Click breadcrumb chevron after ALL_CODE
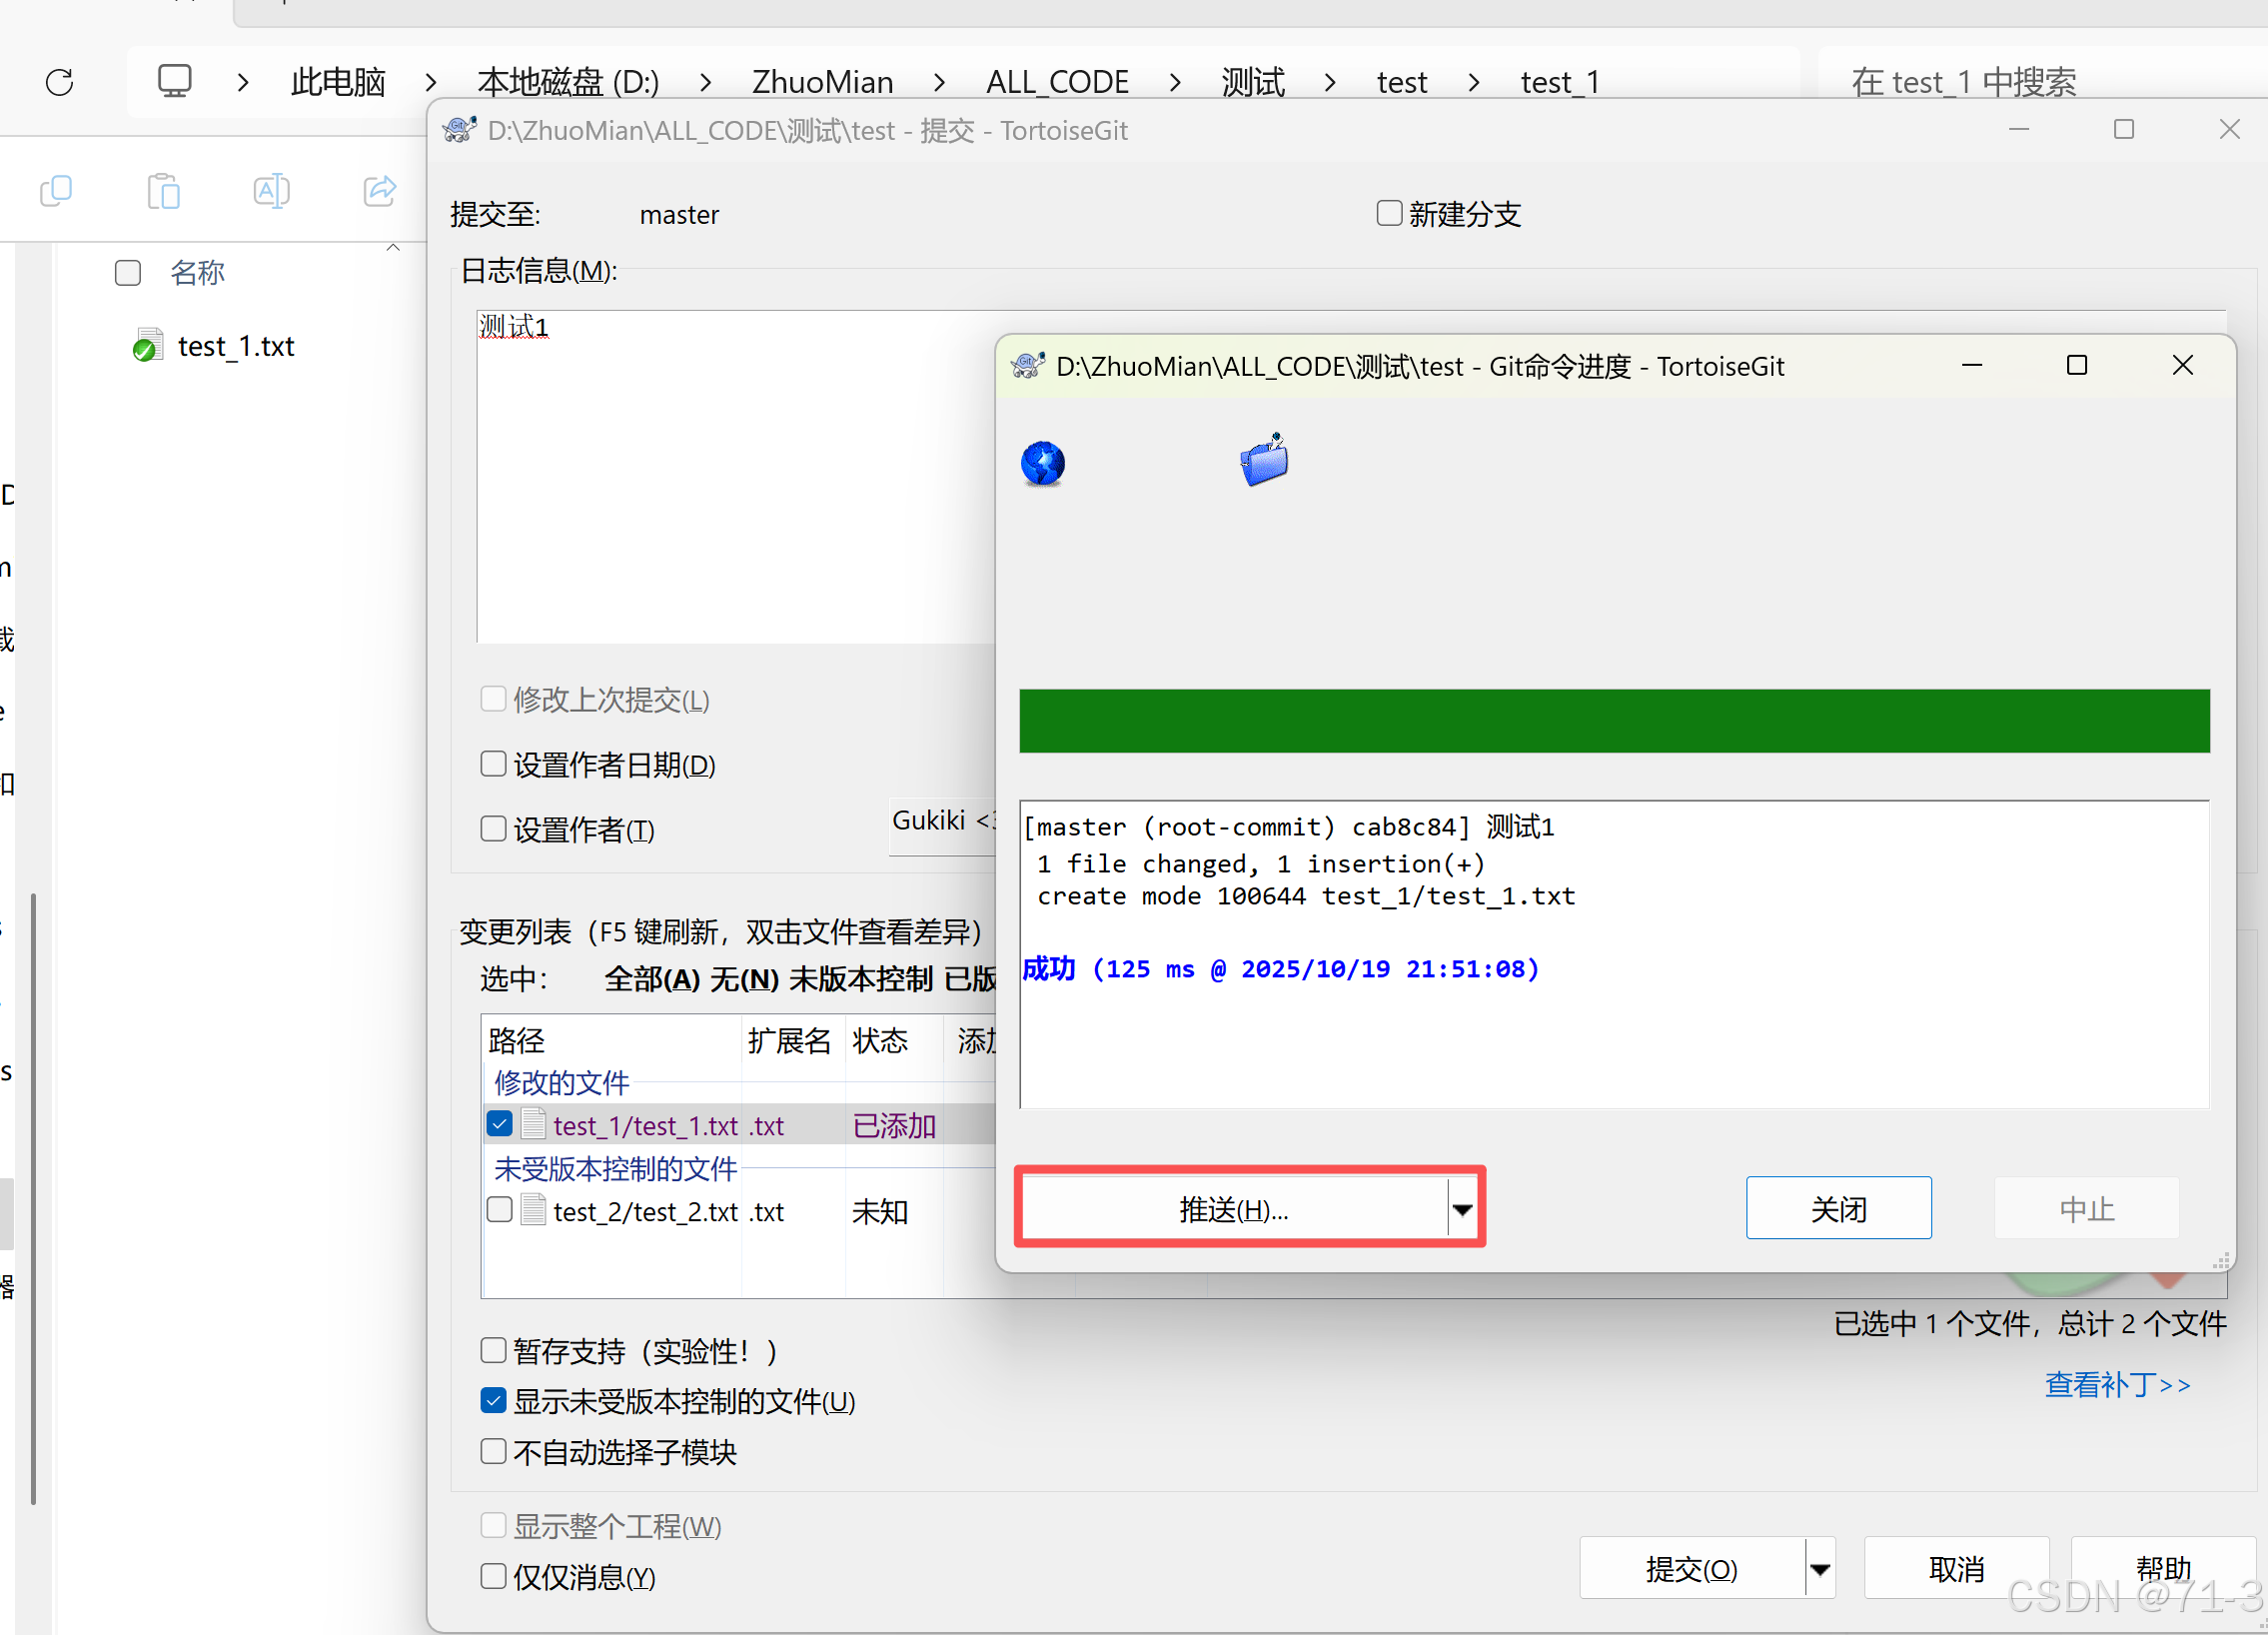 coord(1174,82)
